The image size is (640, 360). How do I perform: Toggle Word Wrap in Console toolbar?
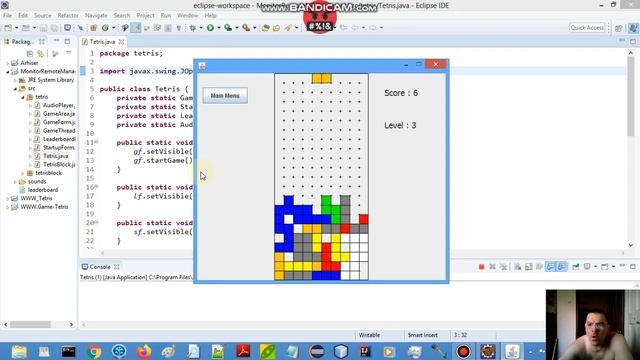click(540, 267)
